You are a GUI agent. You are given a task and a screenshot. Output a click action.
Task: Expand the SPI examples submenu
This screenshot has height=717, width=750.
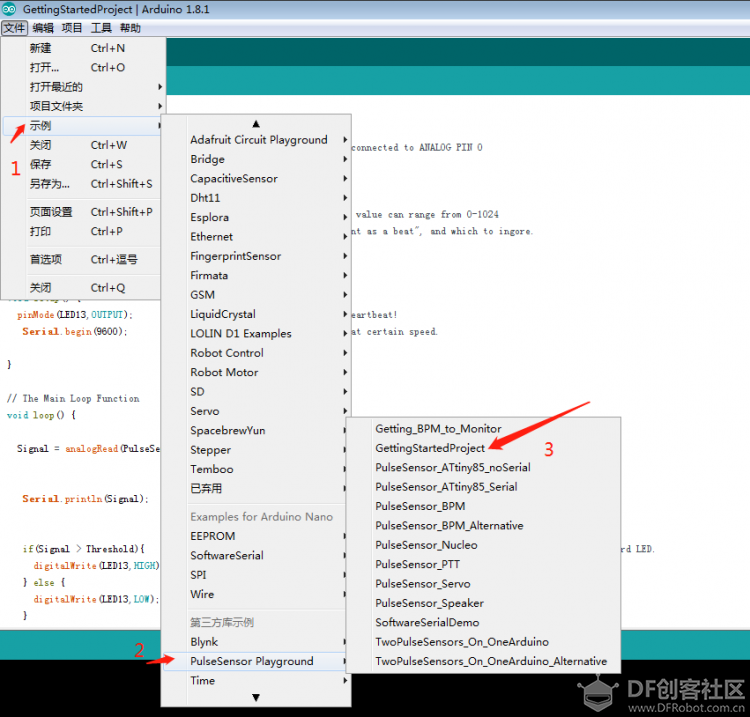coord(255,575)
